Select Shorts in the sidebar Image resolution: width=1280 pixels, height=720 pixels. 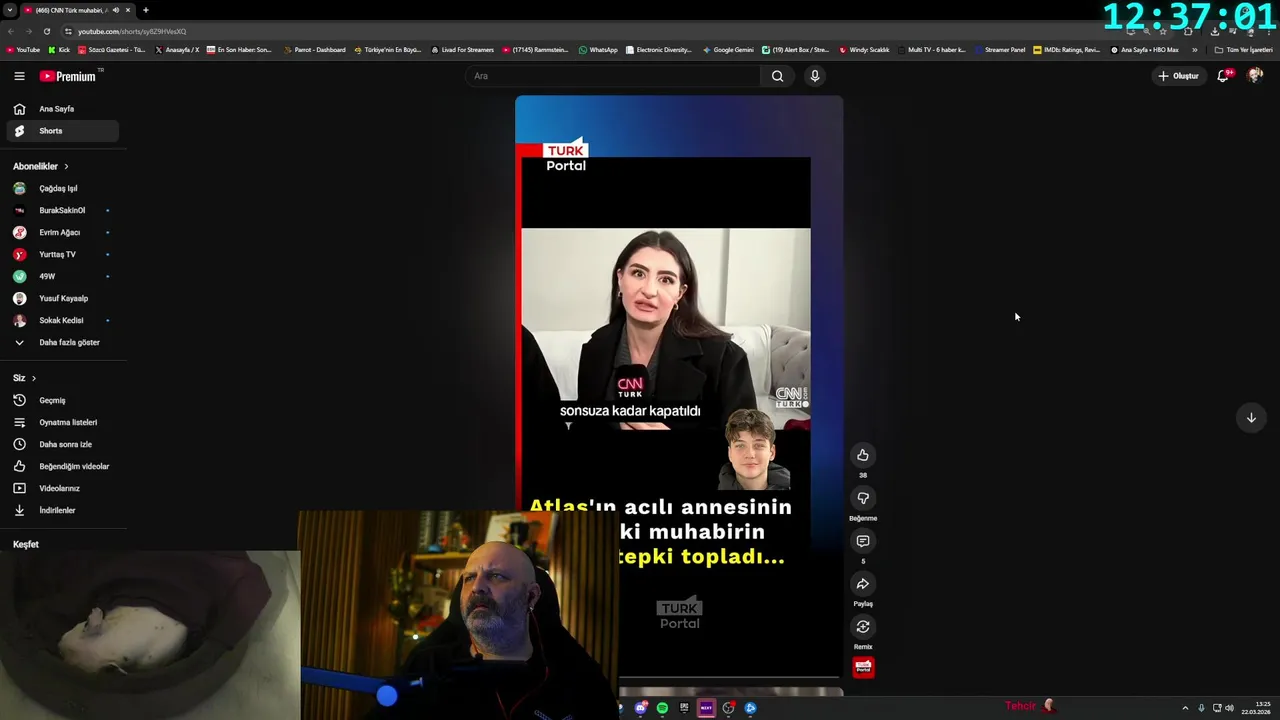pos(63,131)
